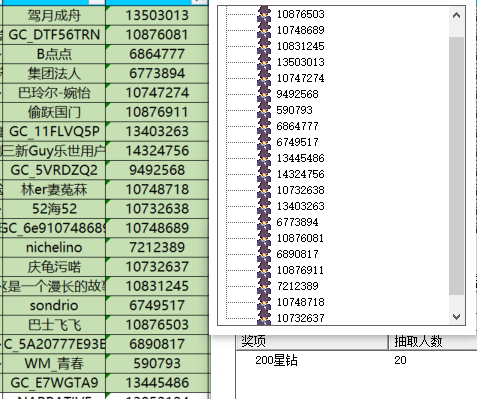The image size is (477, 399).
Task: Click the user icon beside 10732638 in tree
Action: pos(264,190)
